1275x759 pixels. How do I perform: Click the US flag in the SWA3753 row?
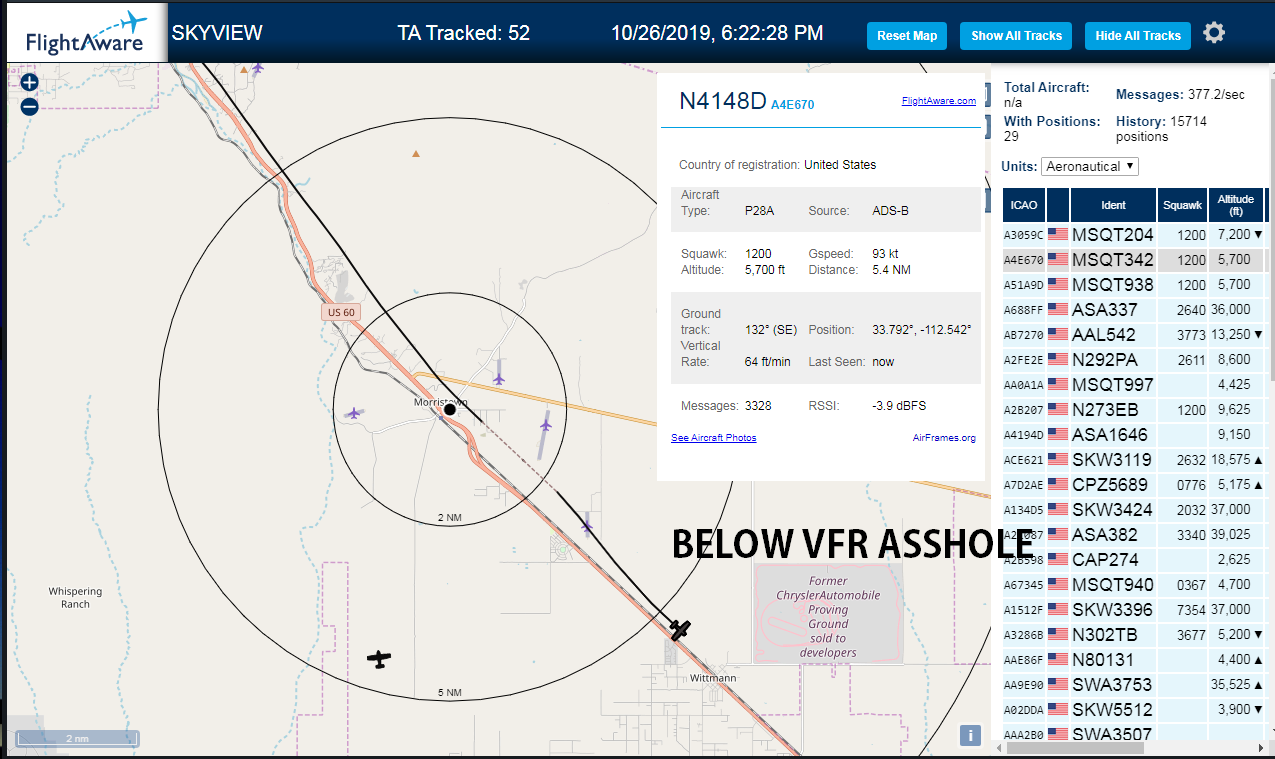1058,684
